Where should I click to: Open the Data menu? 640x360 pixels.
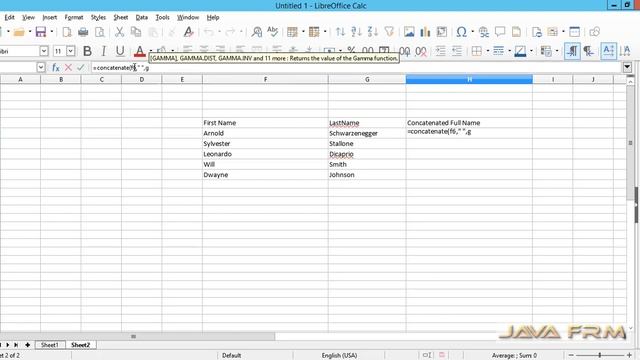(x=142, y=17)
